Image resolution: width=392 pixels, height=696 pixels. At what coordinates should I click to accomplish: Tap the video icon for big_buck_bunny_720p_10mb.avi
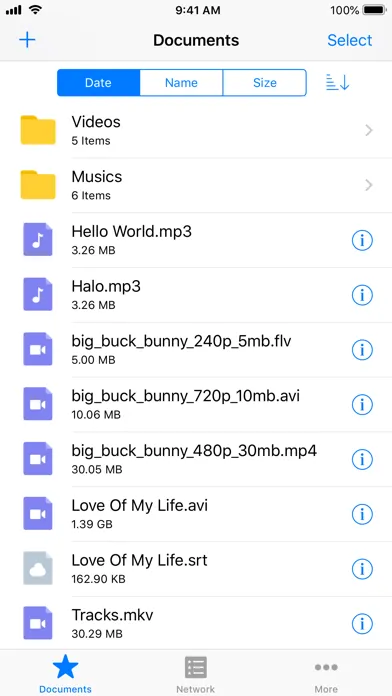38,404
